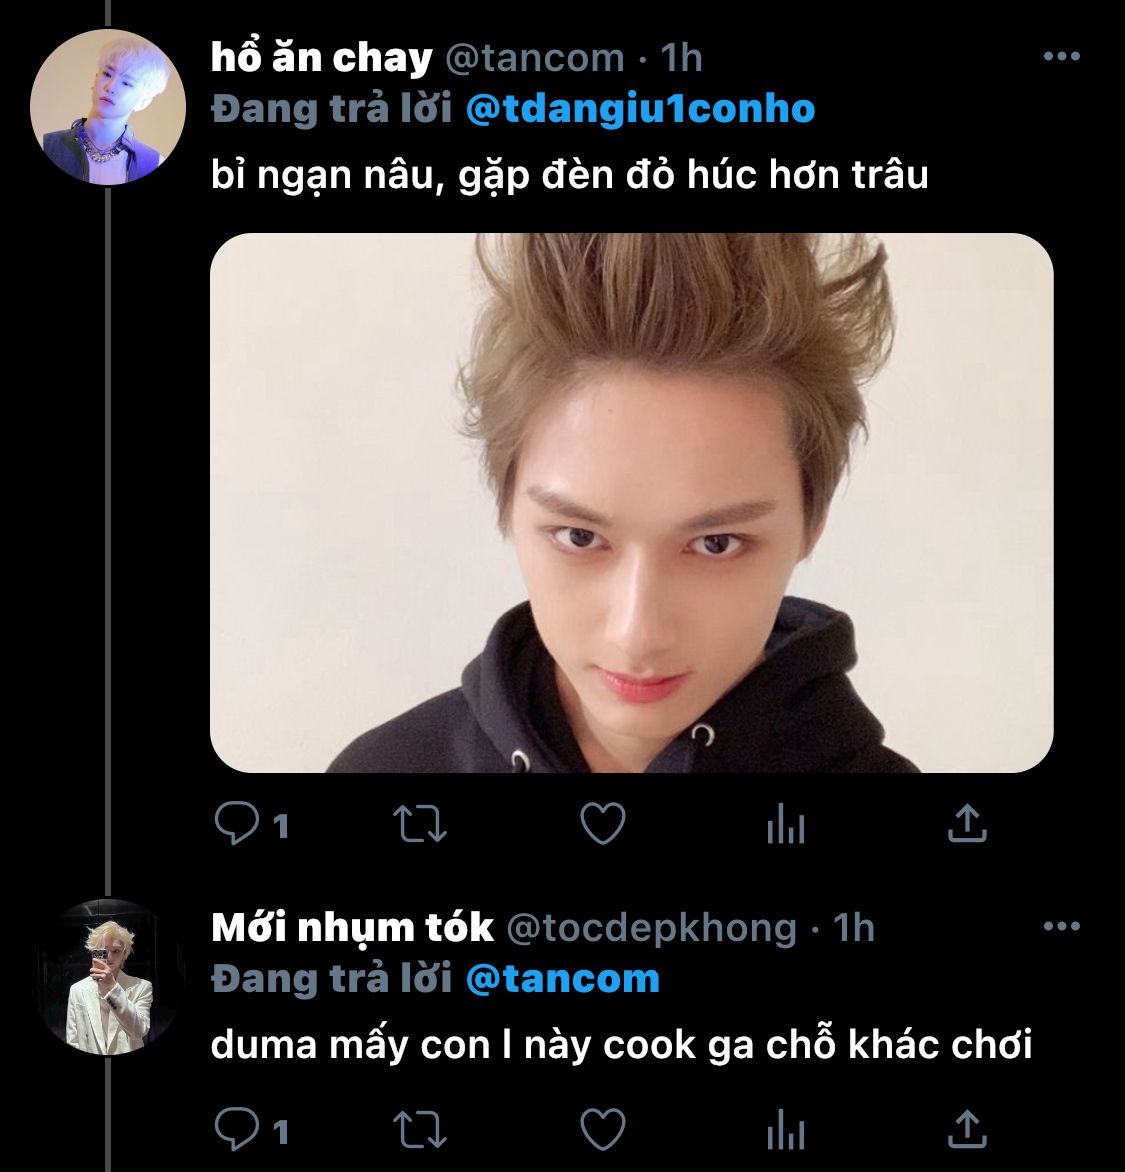1125x1172 pixels.
Task: Open the @tancom mention in the reply
Action: point(563,978)
